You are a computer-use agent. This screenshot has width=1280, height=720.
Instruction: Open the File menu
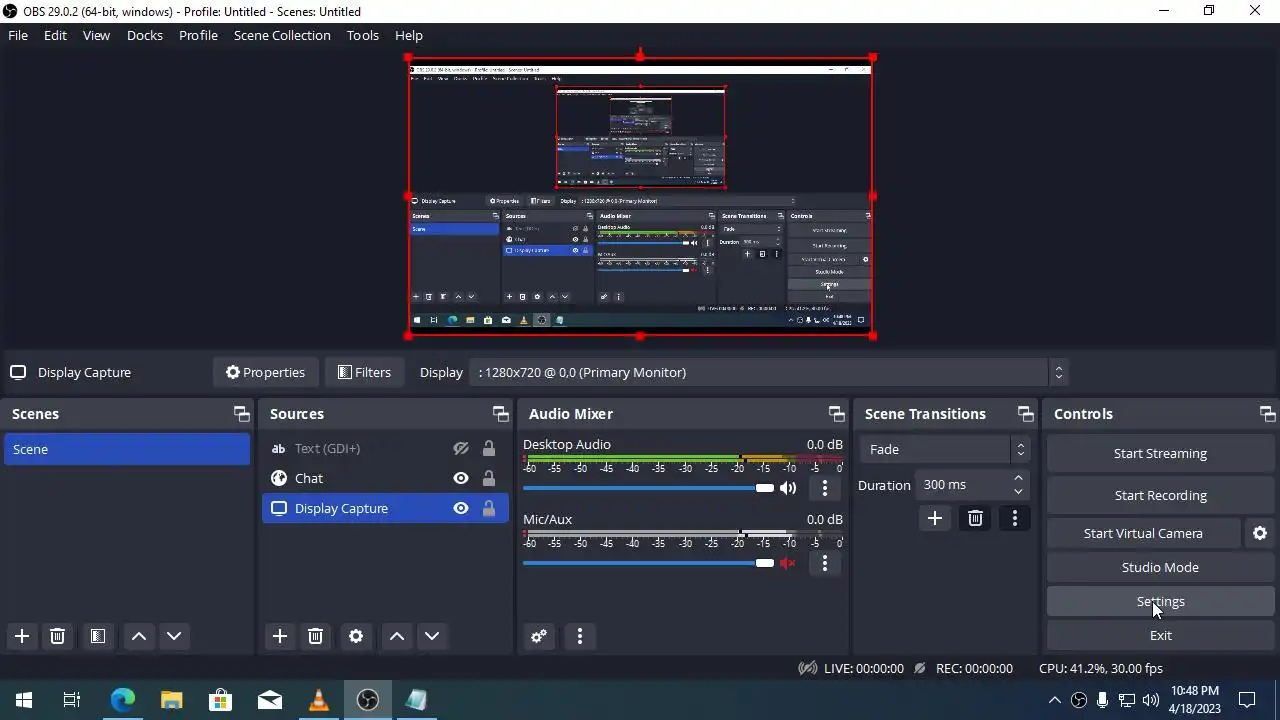click(x=18, y=35)
